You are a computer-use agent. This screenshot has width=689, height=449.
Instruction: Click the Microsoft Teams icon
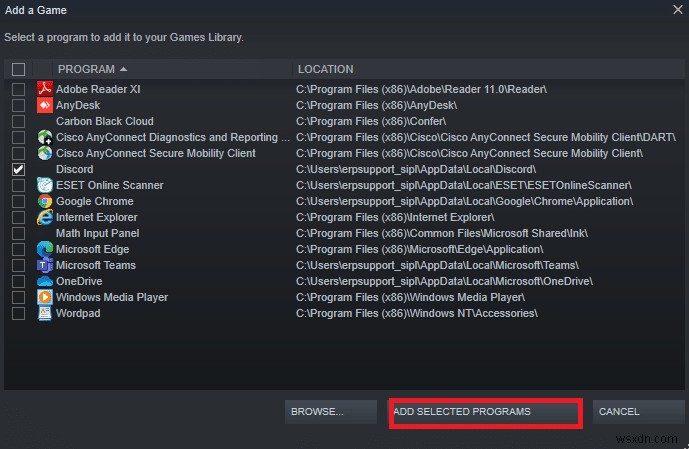pos(45,265)
